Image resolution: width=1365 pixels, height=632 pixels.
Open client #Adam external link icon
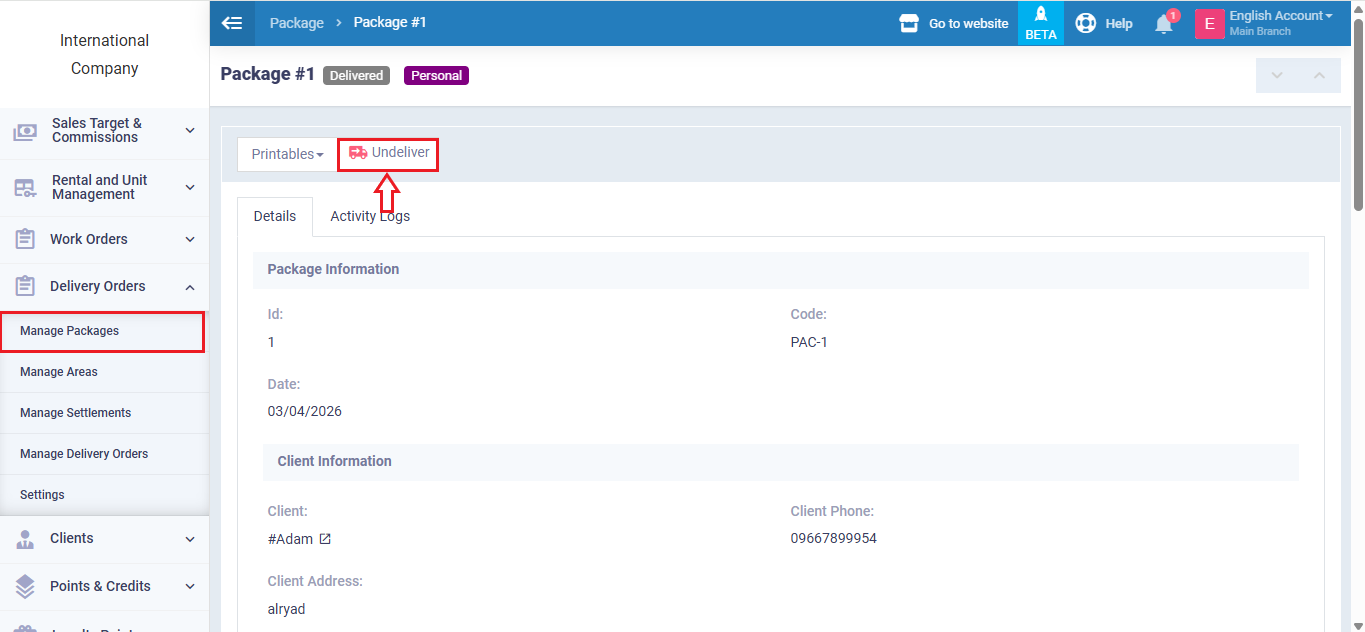(x=325, y=539)
